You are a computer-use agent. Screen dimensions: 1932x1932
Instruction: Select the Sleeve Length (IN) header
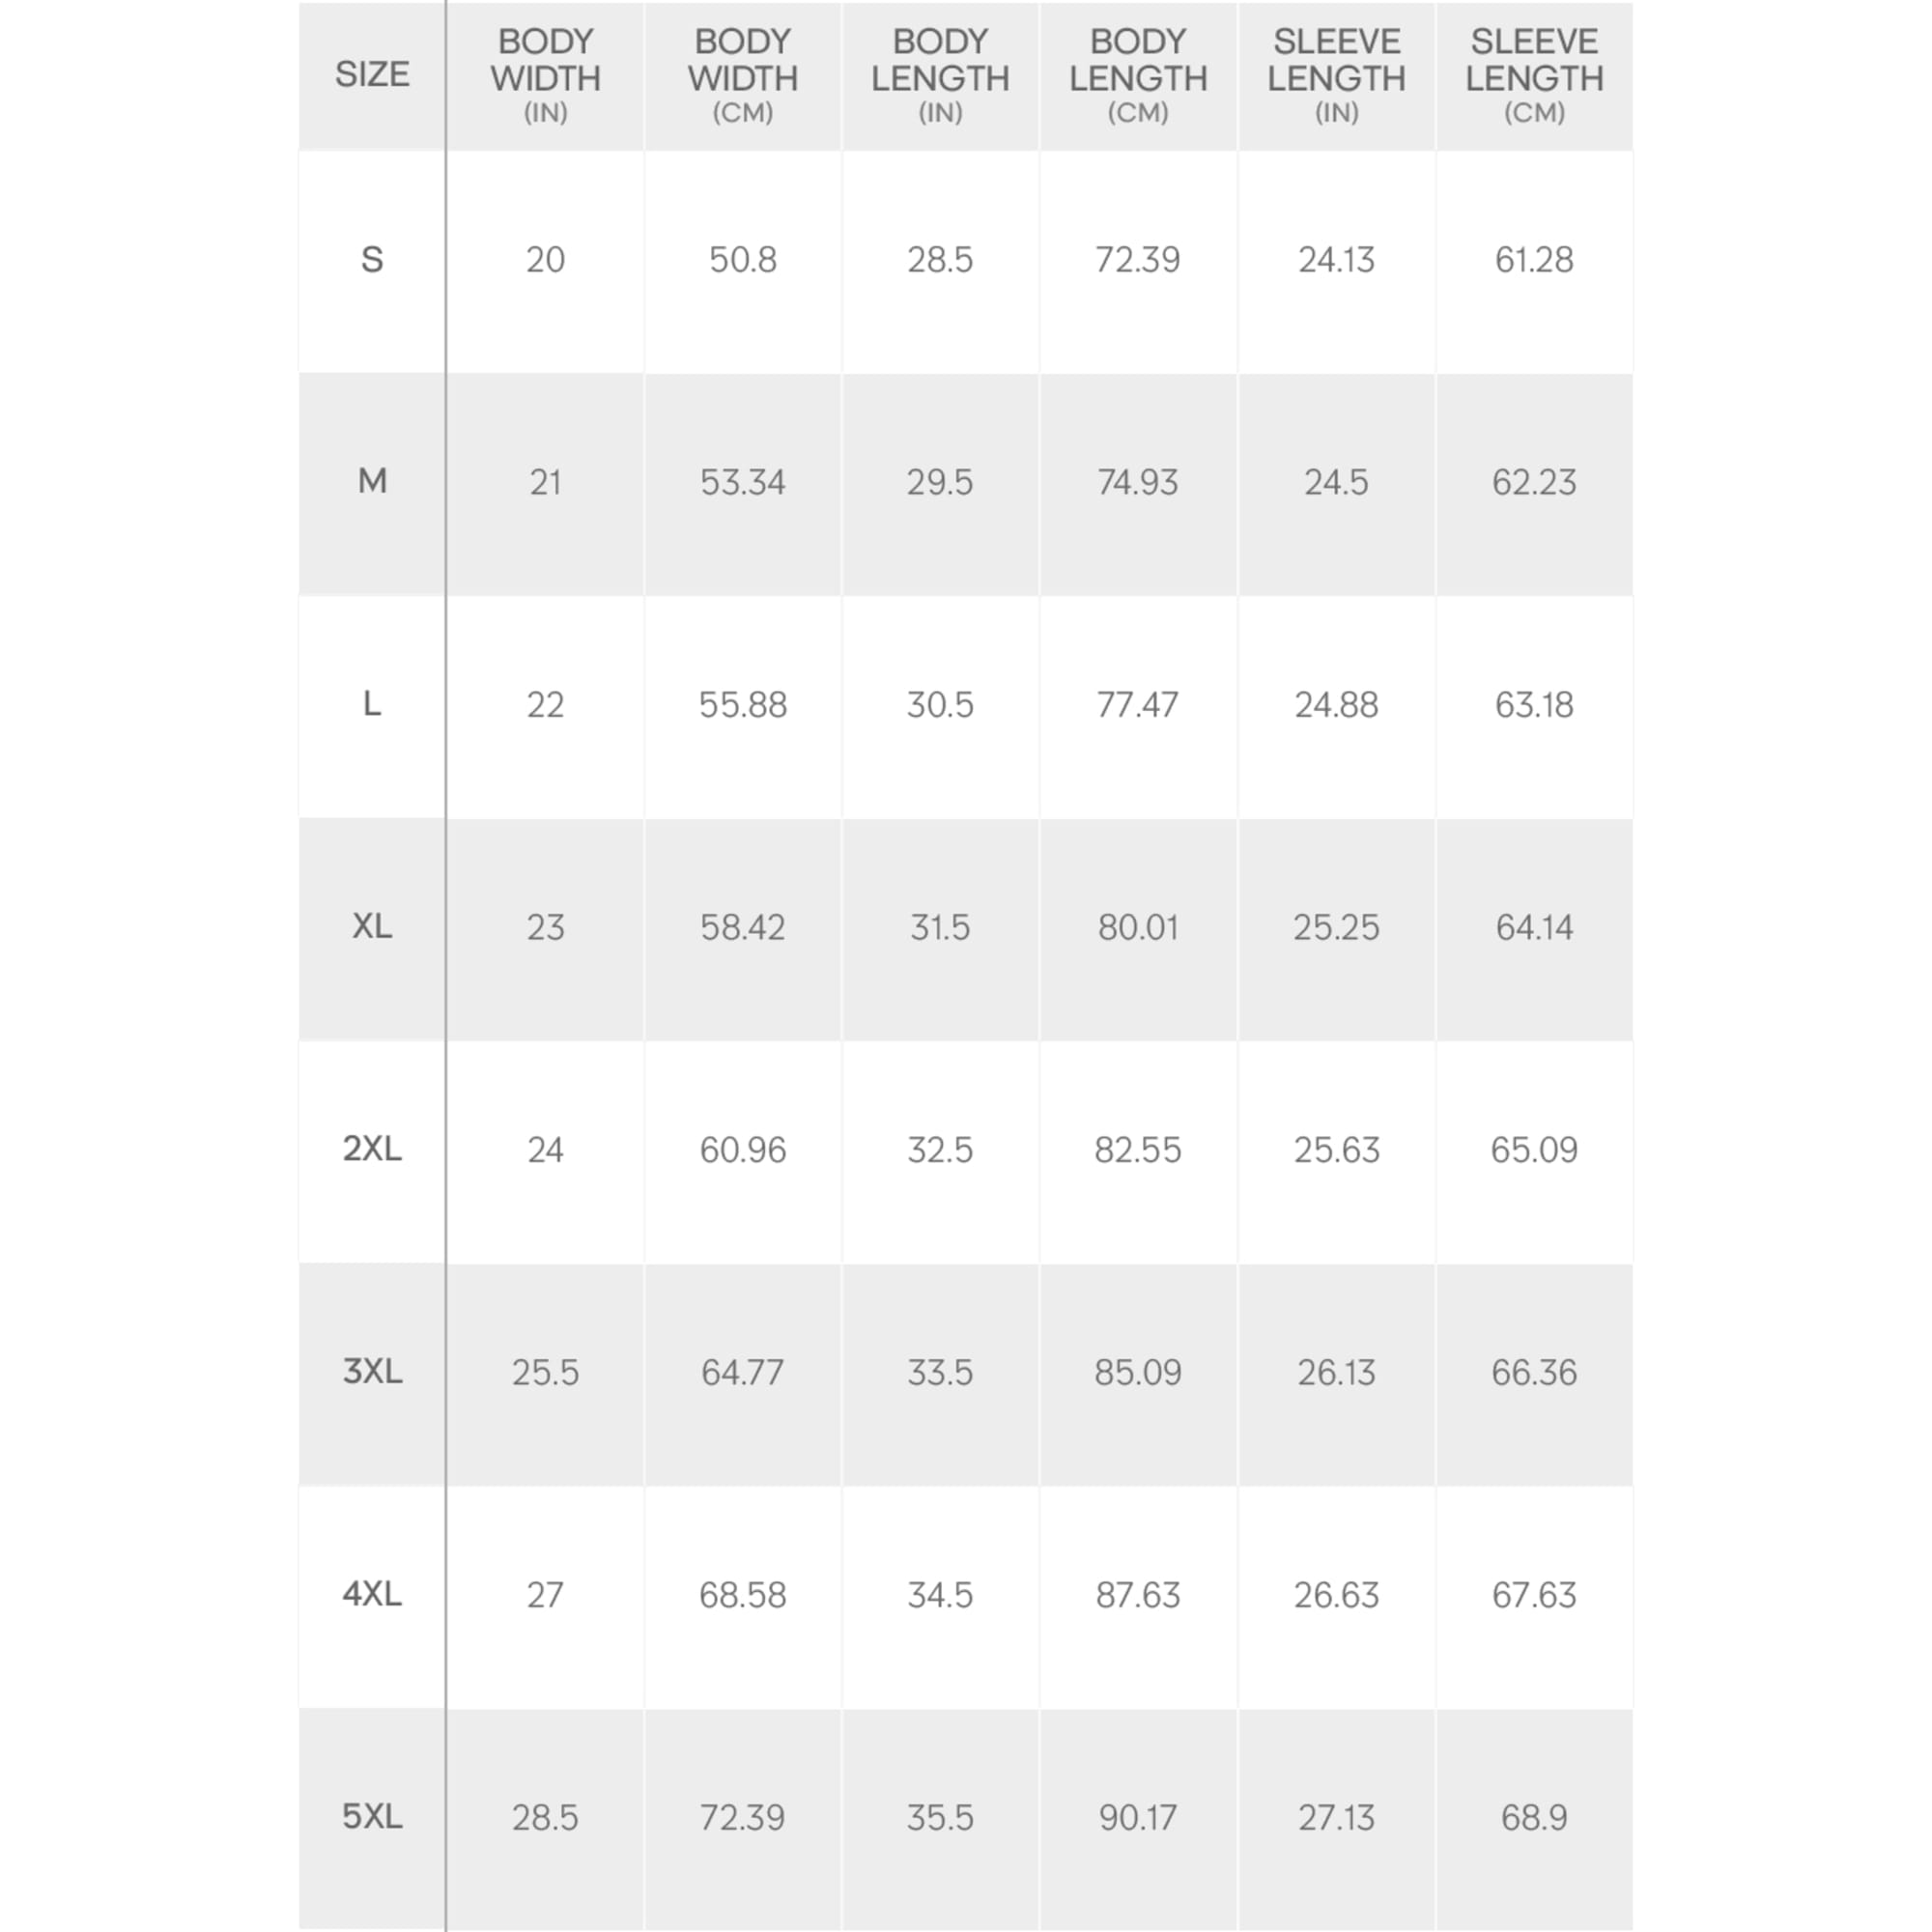(x=1336, y=75)
